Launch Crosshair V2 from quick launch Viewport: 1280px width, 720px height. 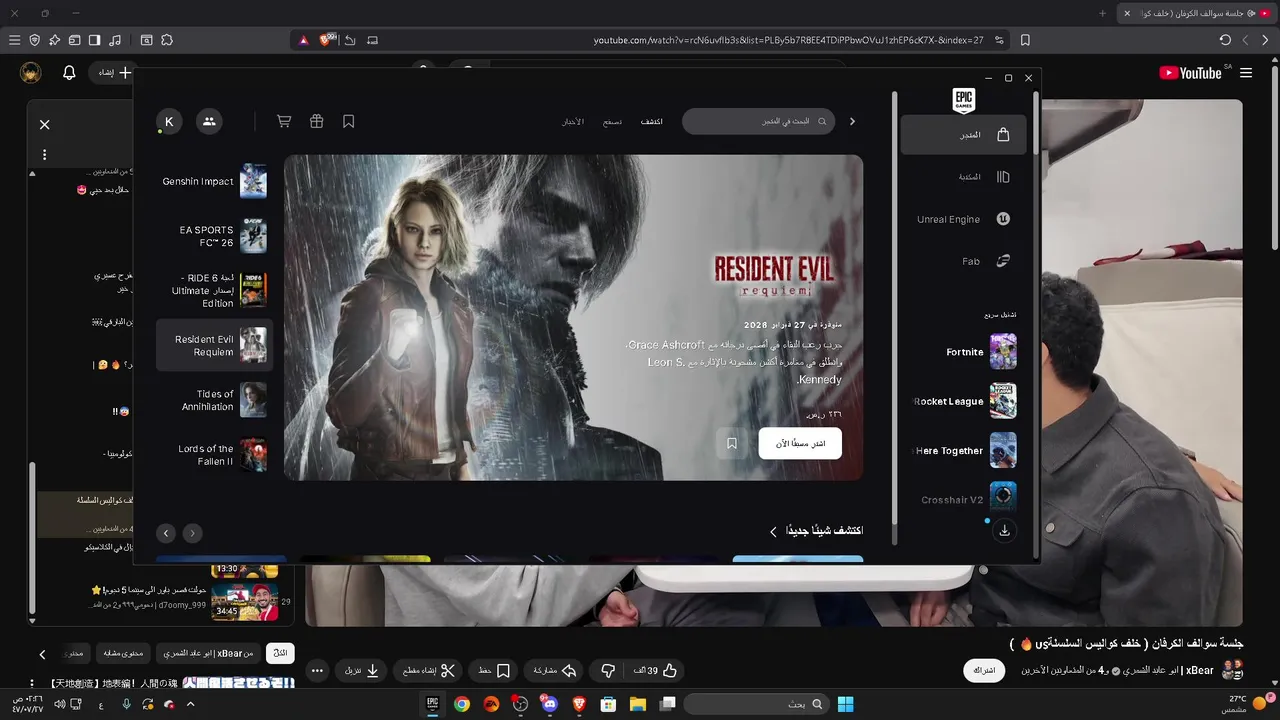[963, 500]
